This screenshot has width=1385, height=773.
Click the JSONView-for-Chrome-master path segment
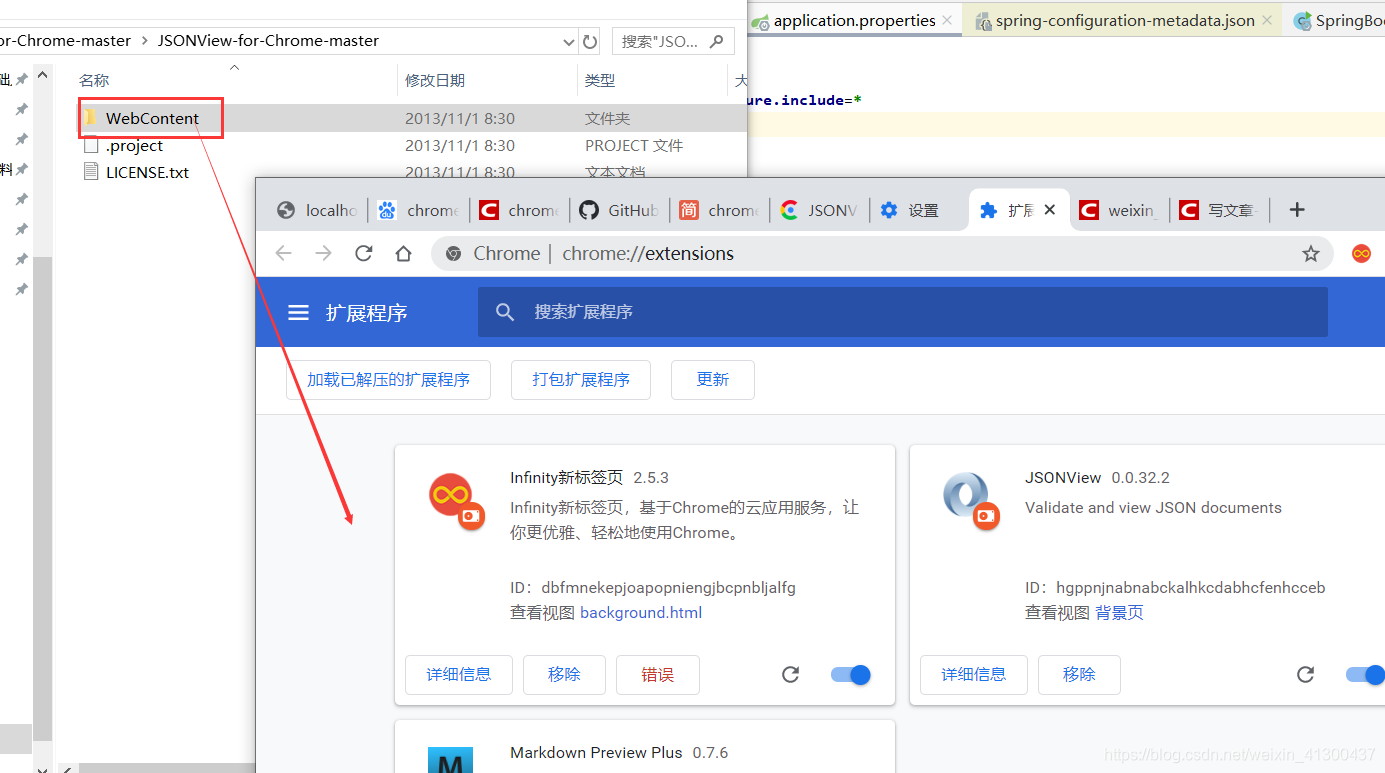(268, 41)
